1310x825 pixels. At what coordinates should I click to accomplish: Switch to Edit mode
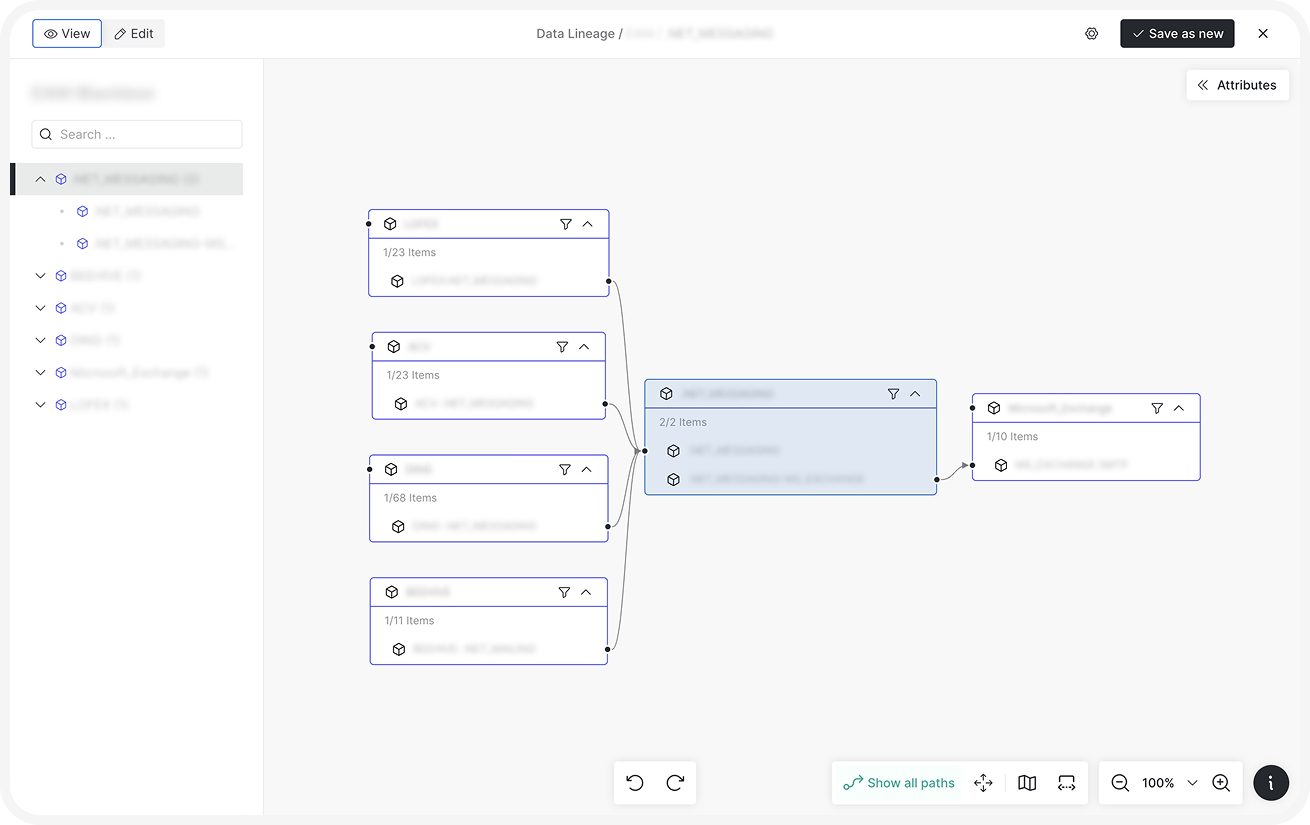[x=134, y=34]
